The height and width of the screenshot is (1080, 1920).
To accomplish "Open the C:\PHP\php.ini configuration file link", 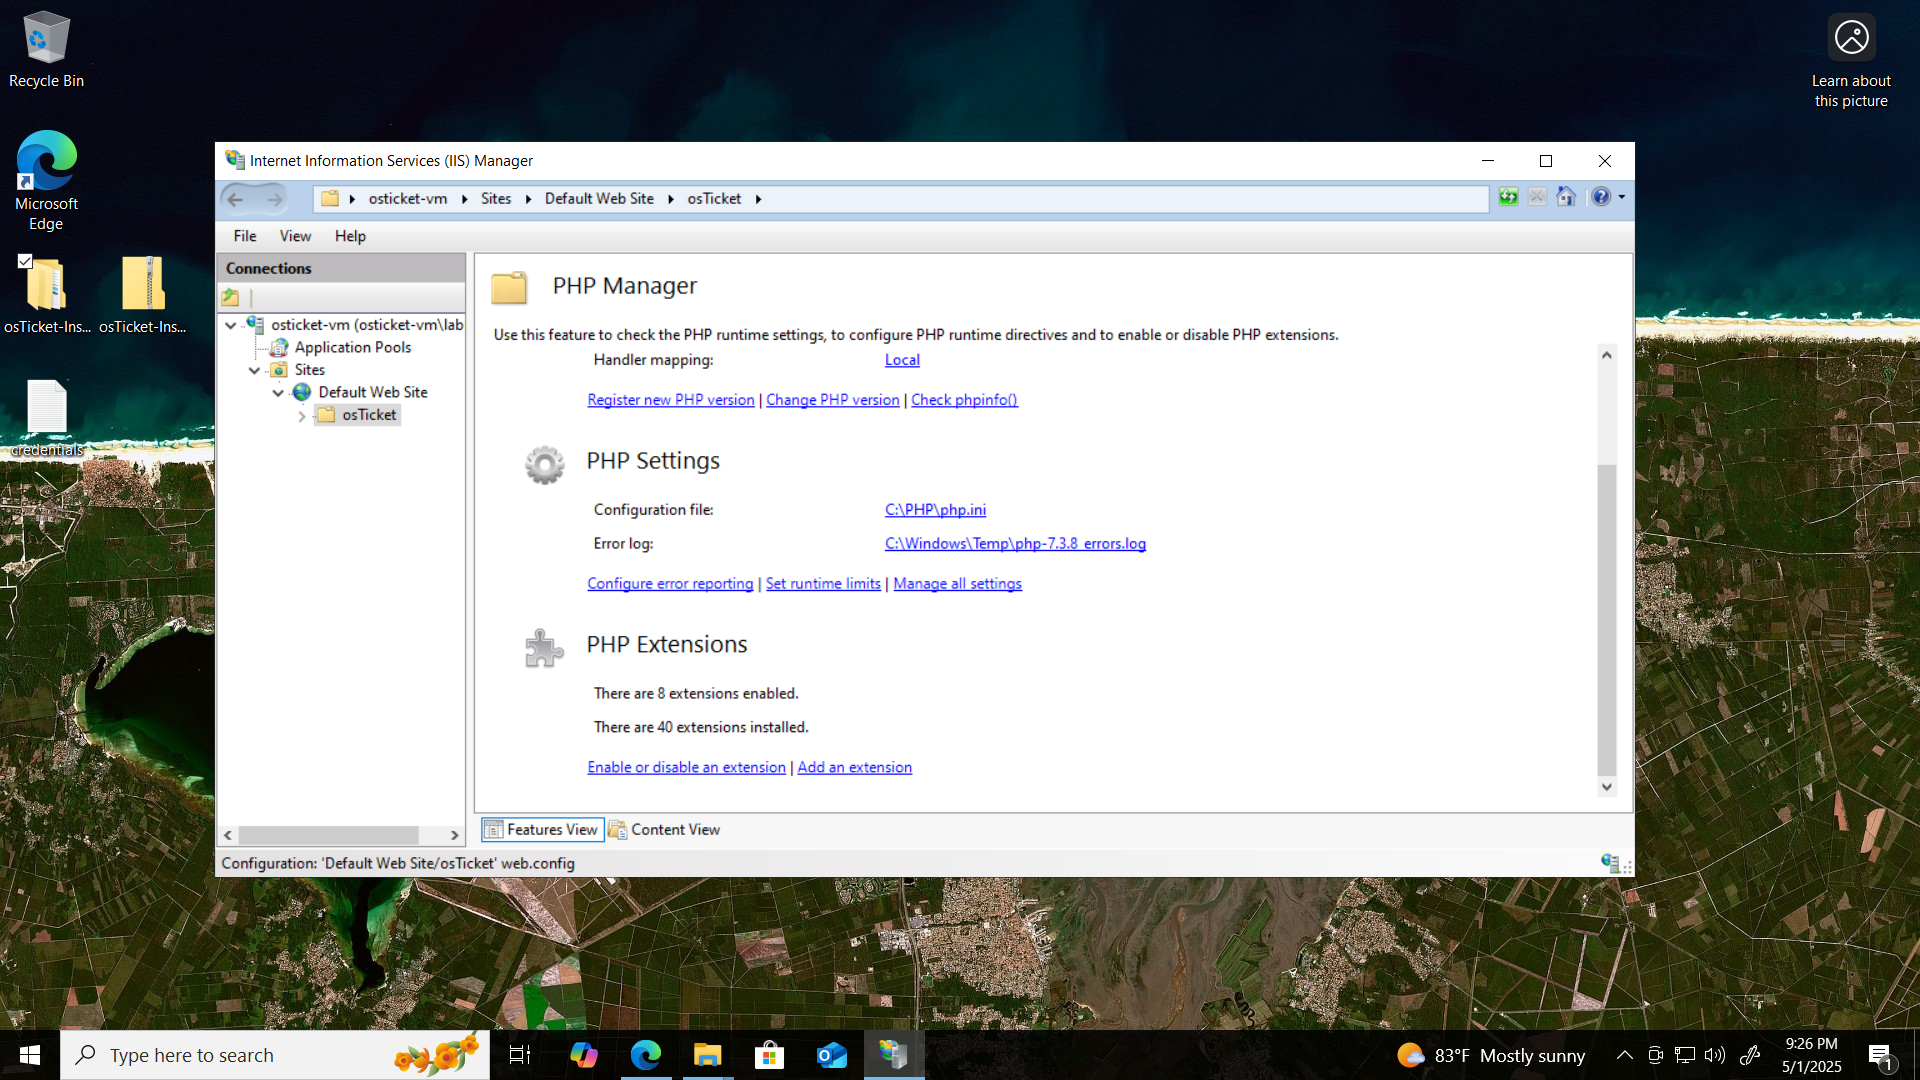I will [935, 510].
